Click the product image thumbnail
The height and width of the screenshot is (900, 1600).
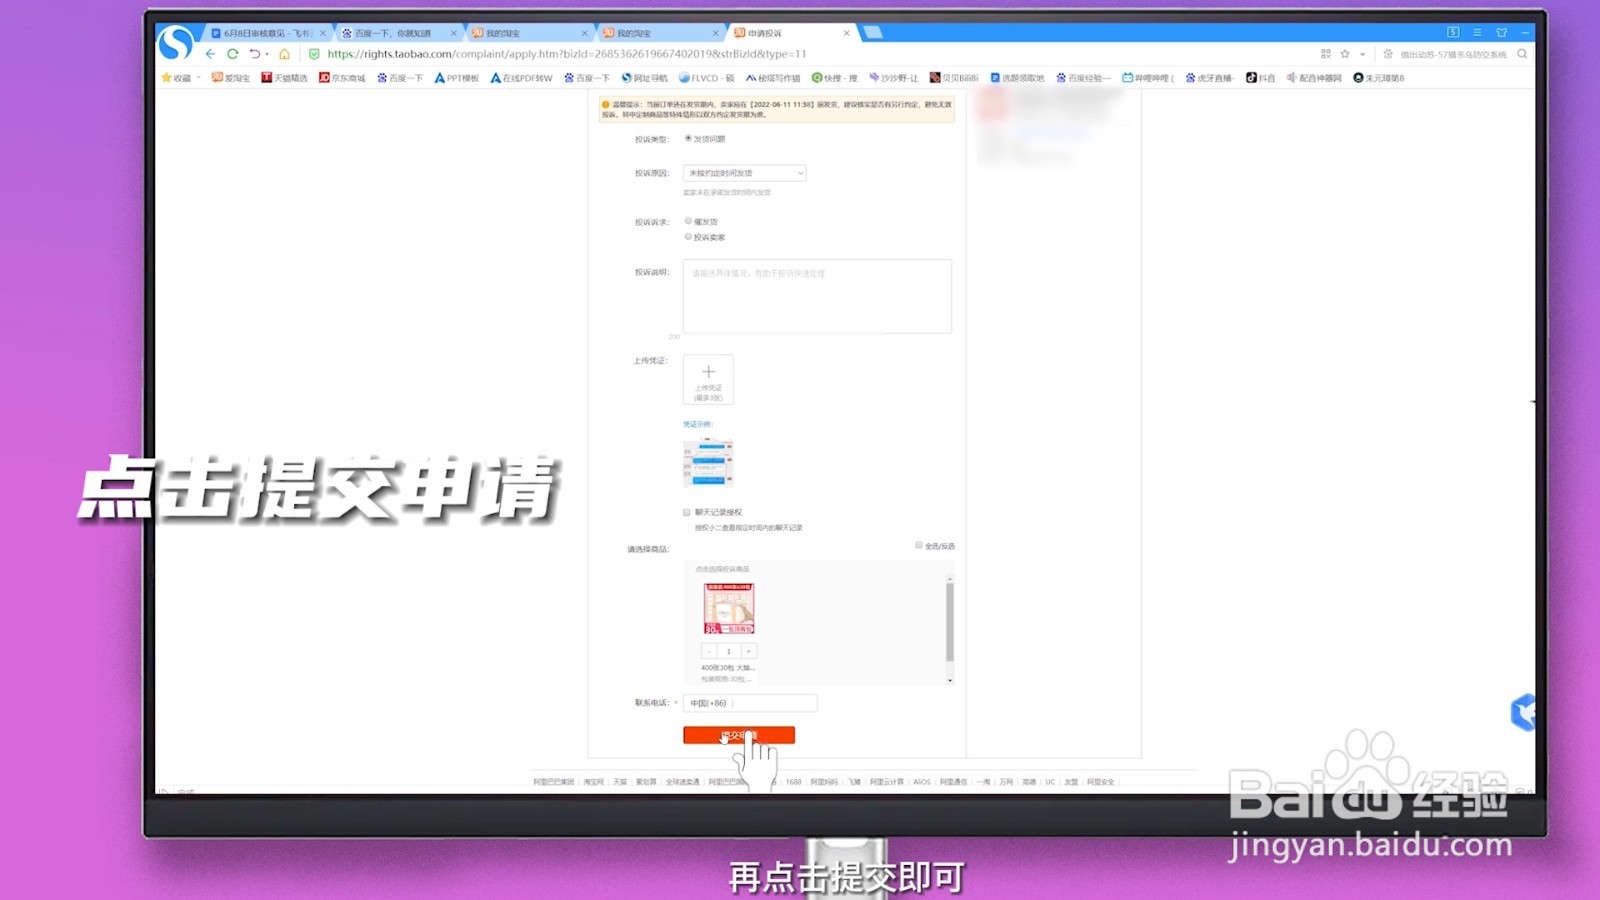pos(728,608)
